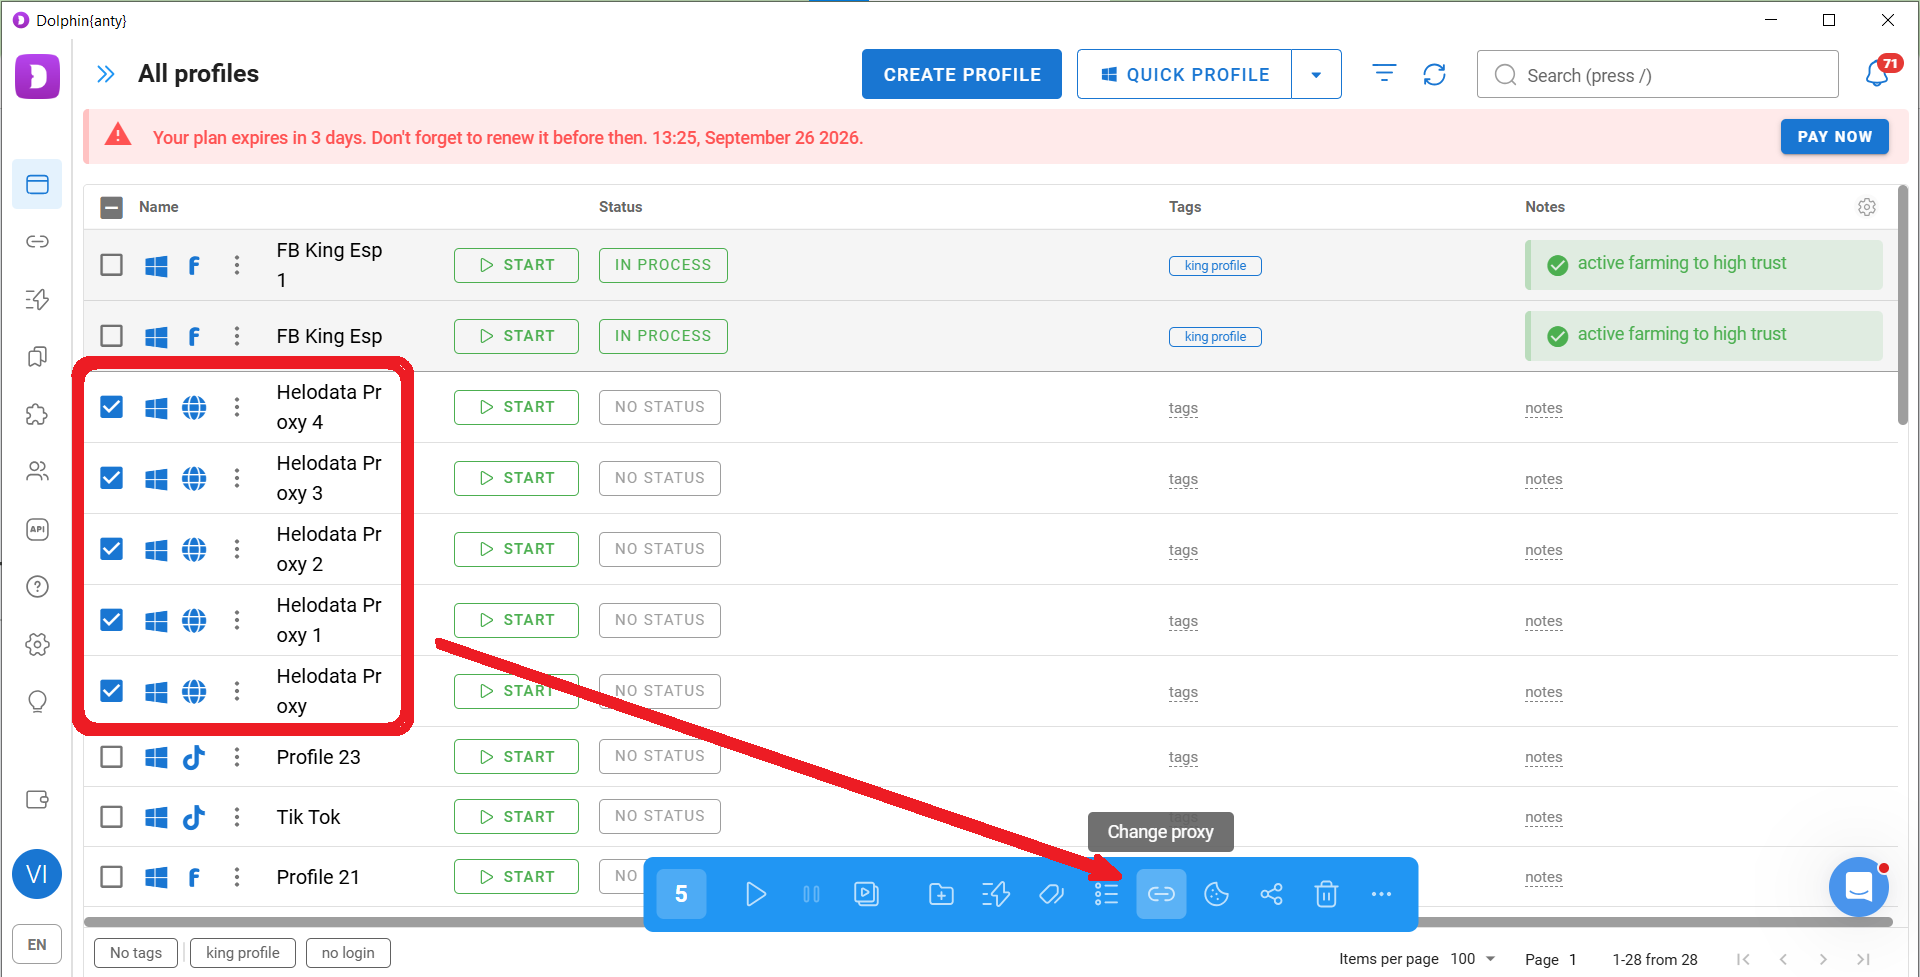Viewport: 1920px width, 977px height.
Task: Check the Profile 23 checkbox
Action: pyautogui.click(x=112, y=757)
